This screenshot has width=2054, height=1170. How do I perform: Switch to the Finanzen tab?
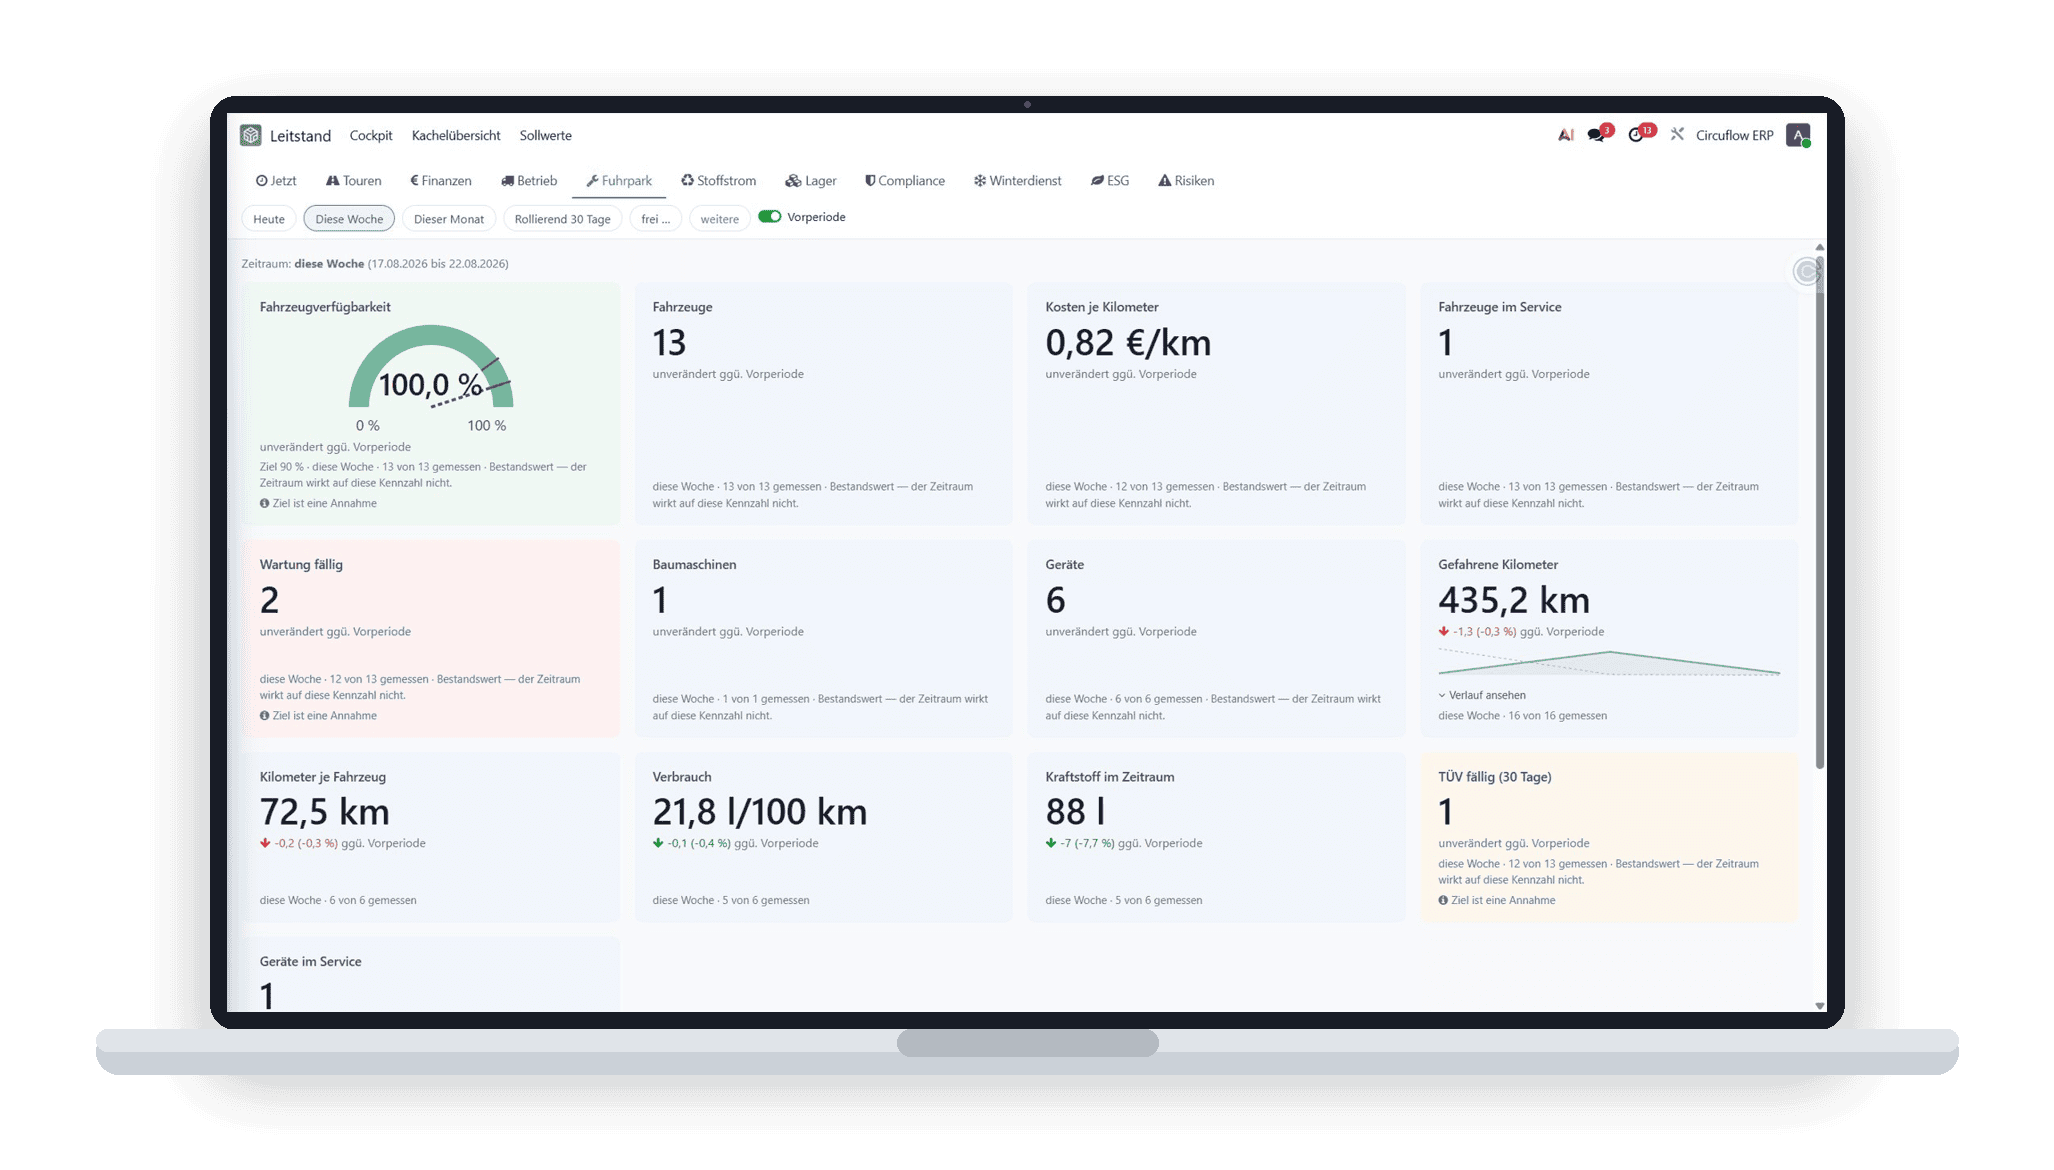coord(441,181)
